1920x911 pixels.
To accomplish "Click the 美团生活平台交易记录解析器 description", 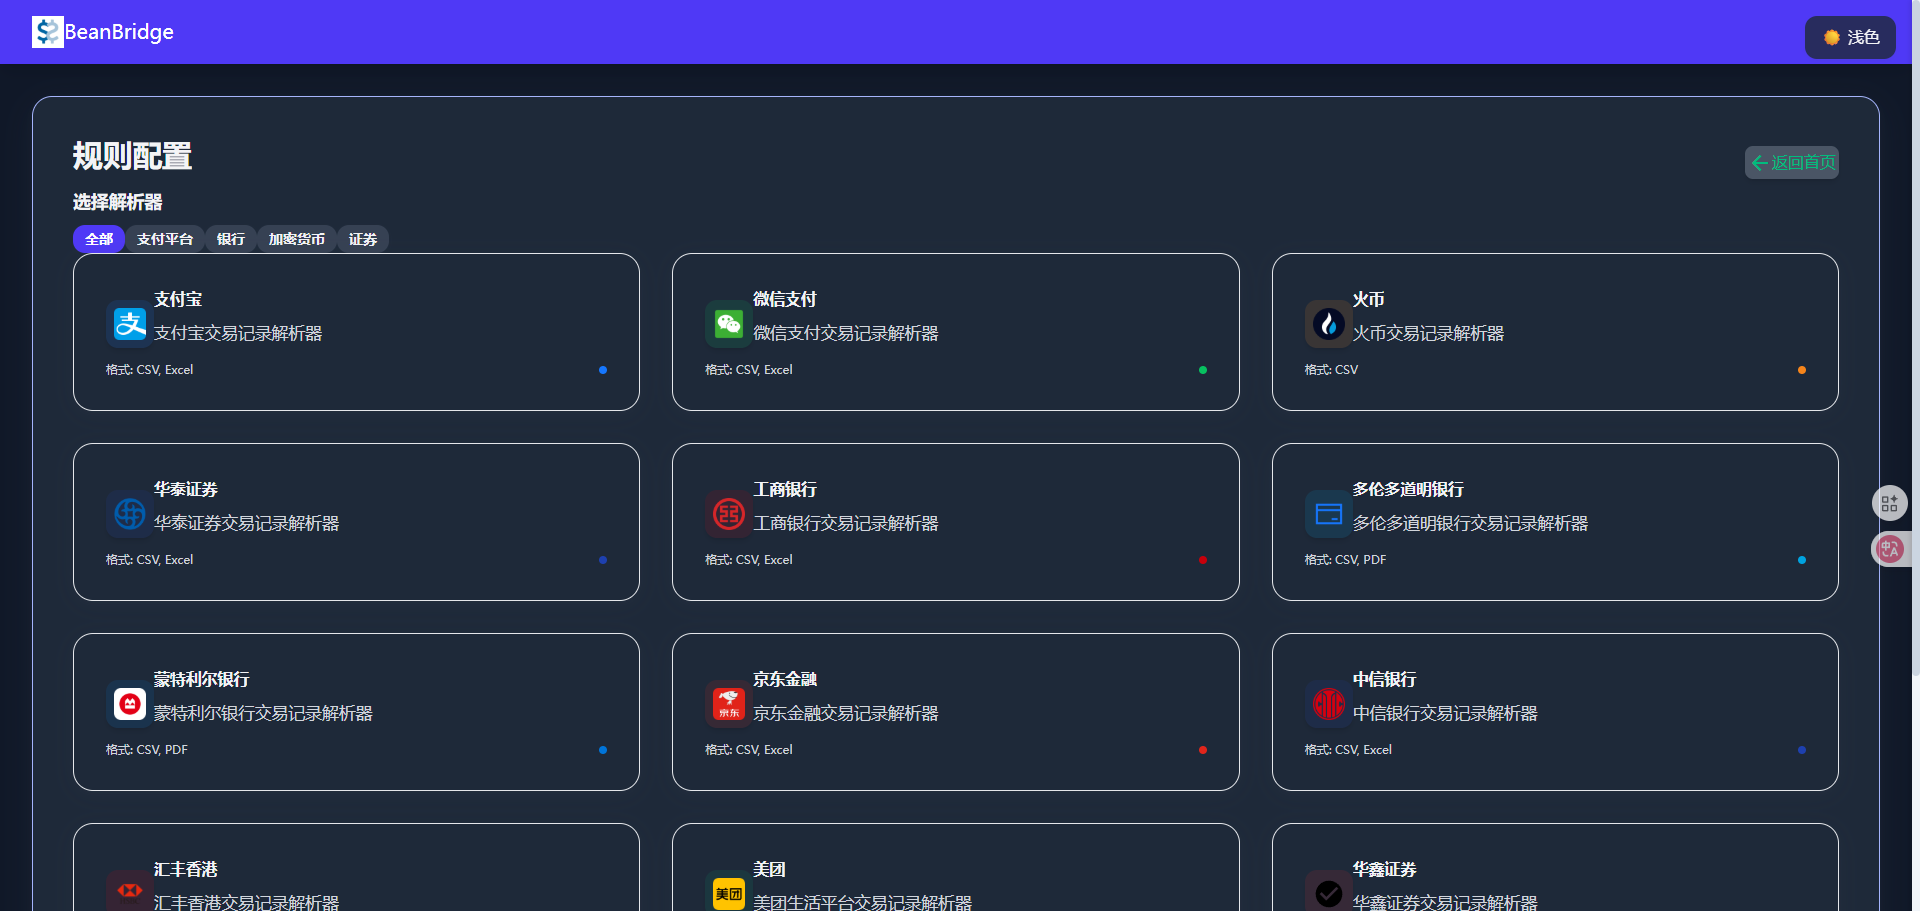I will (x=863, y=902).
